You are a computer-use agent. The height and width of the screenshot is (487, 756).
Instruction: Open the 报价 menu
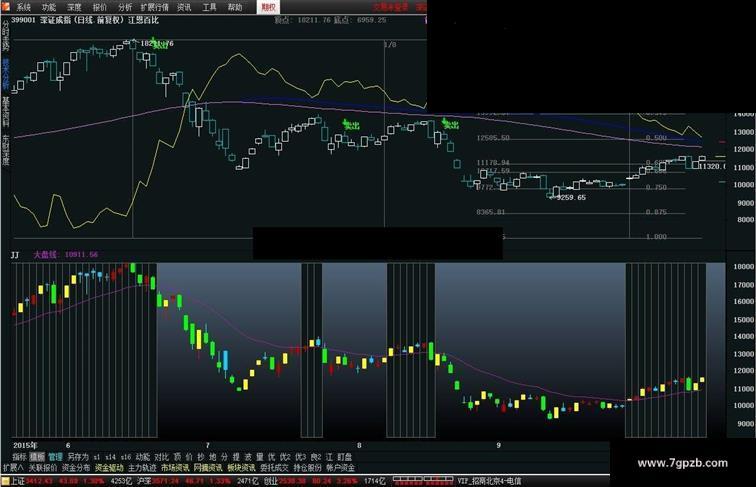[x=100, y=7]
